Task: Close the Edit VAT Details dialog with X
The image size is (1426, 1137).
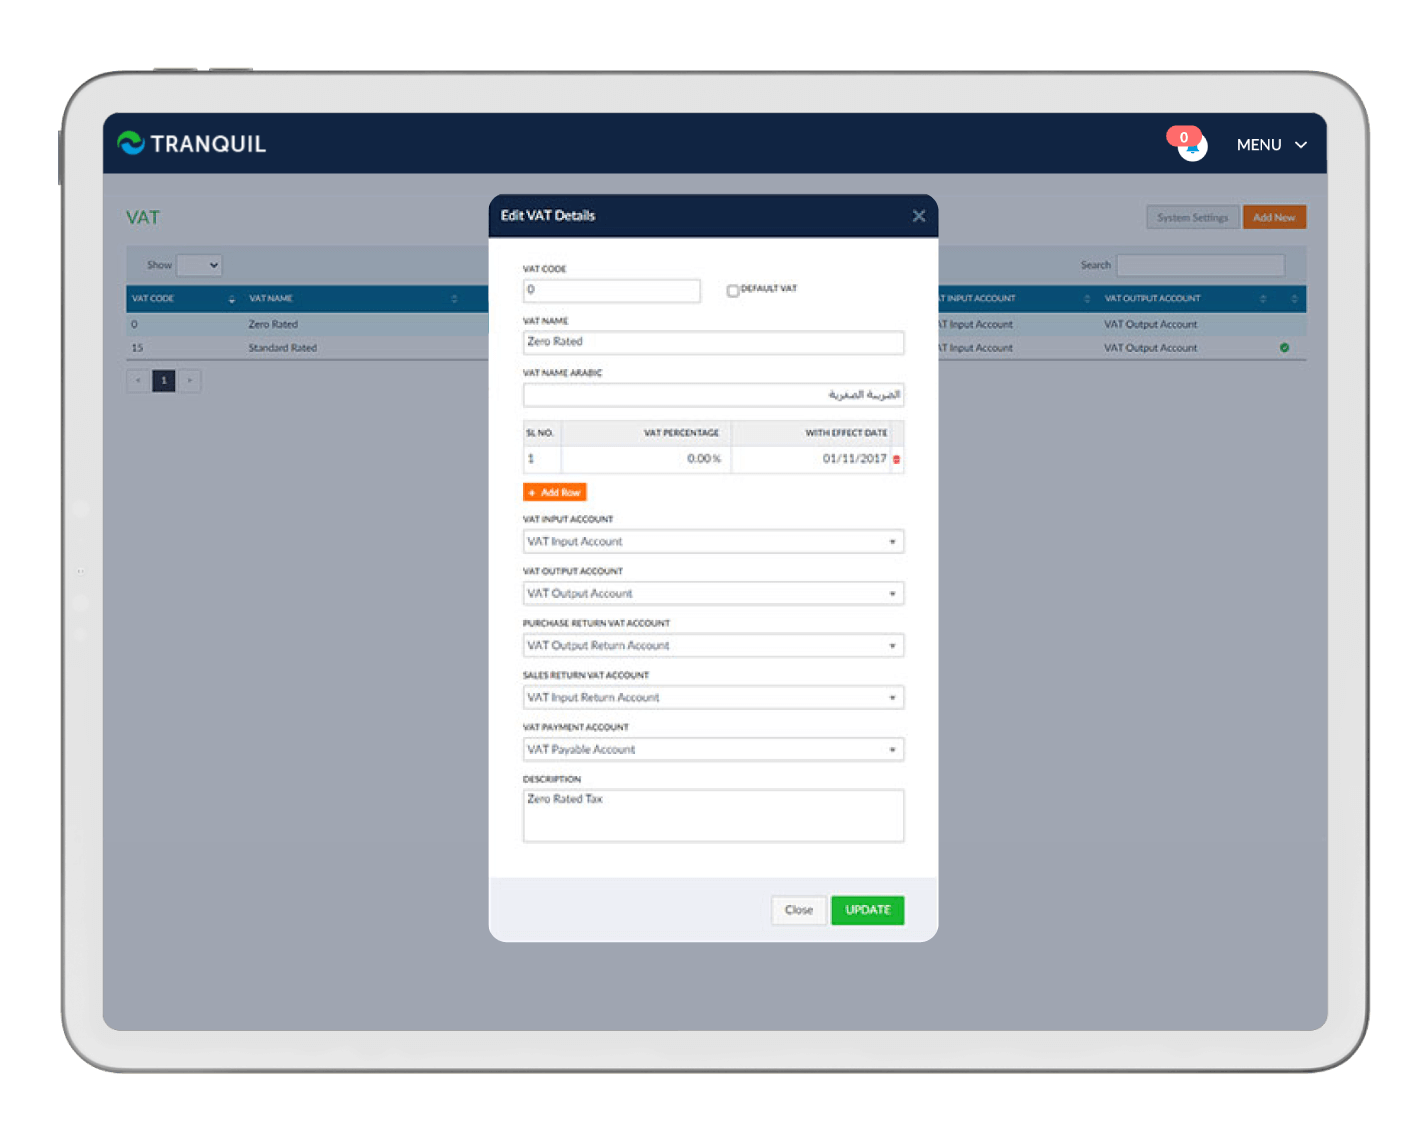Action: (918, 216)
